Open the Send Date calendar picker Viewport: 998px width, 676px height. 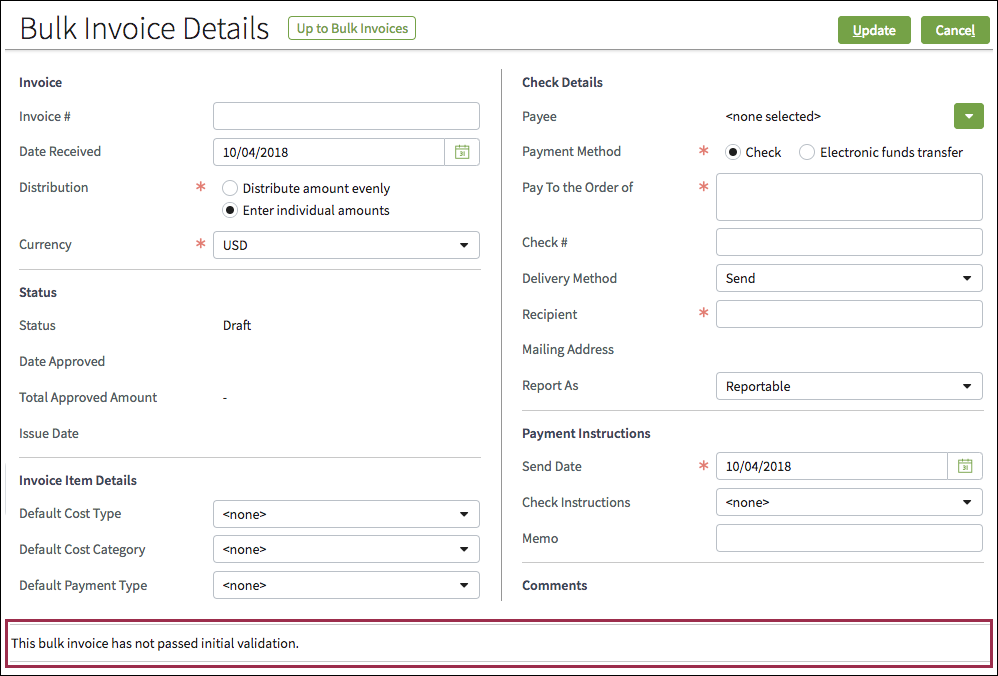[x=965, y=466]
